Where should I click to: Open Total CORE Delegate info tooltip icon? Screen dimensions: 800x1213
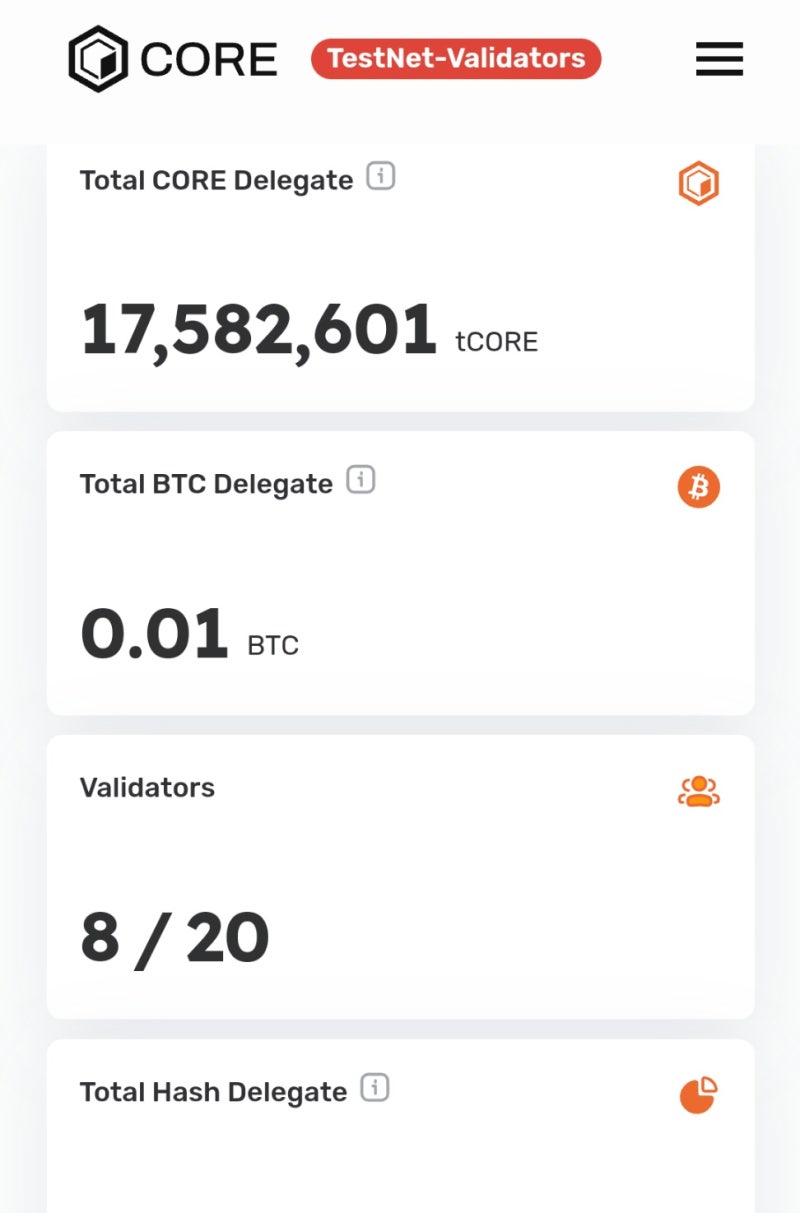pyautogui.click(x=381, y=177)
